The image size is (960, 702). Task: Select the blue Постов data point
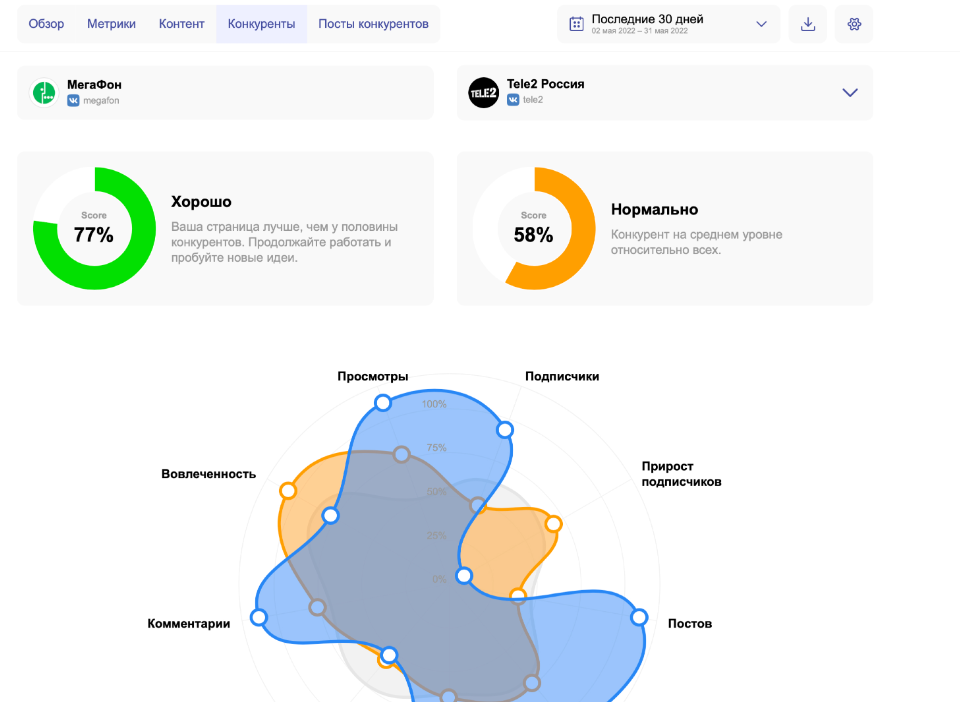(x=639, y=617)
